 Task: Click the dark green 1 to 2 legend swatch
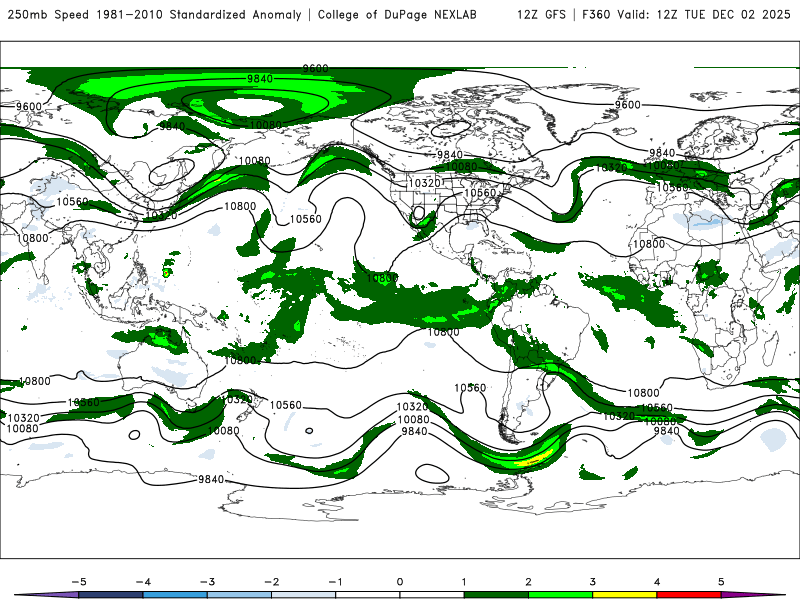496,595
